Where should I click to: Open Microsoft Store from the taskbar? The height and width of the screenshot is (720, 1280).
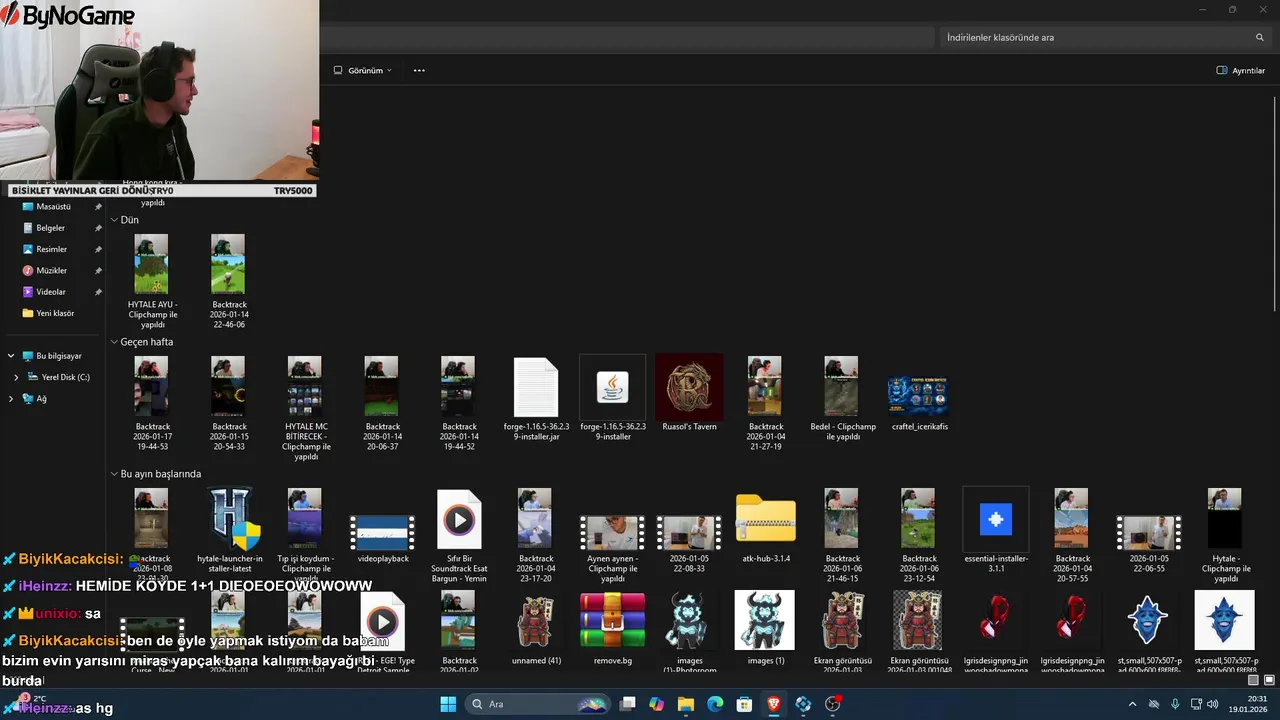[x=744, y=704]
